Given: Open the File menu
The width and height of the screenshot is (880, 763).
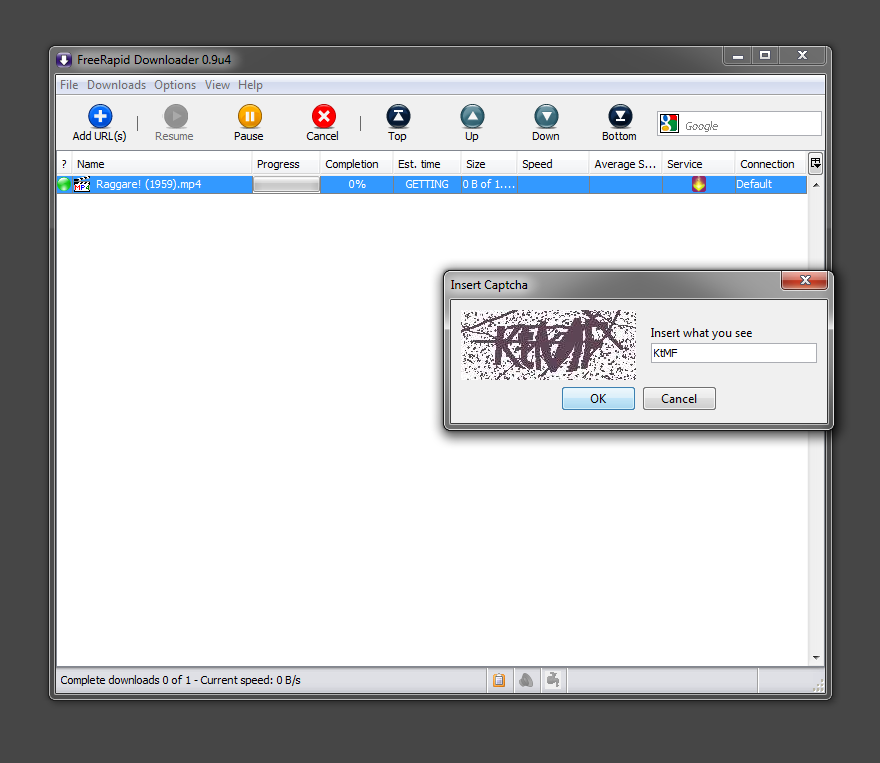Looking at the screenshot, I should (x=69, y=85).
